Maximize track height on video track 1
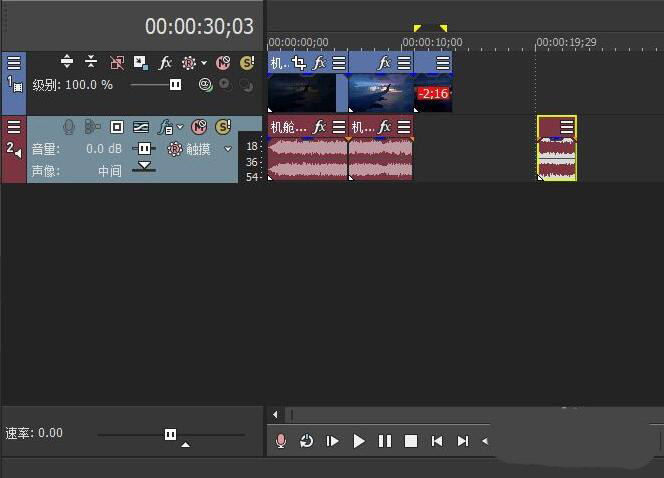The image size is (664, 478). [x=67, y=62]
